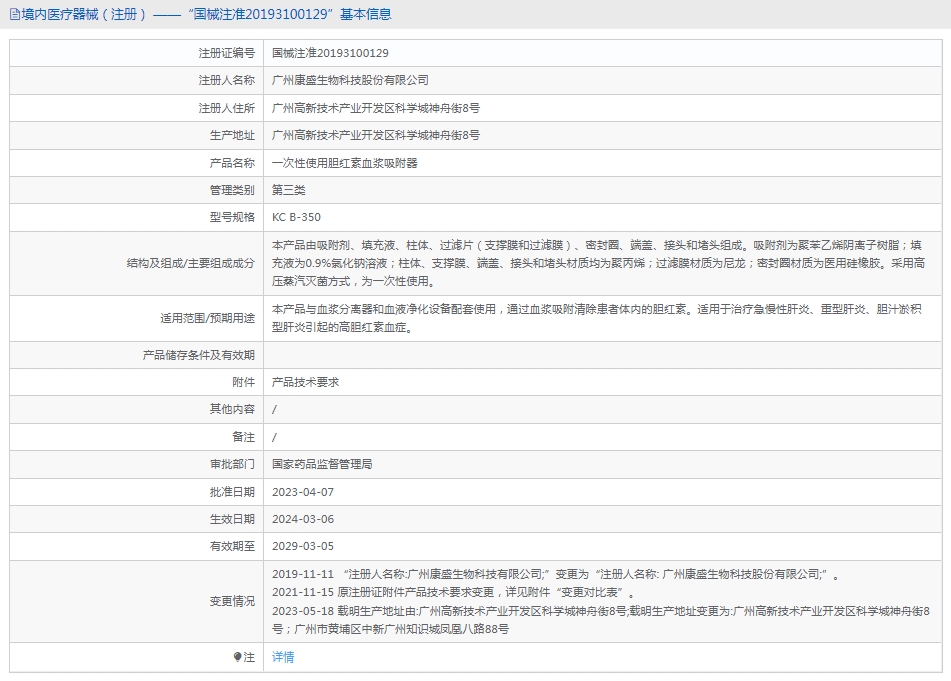
Task: Click the 其他内容 label
Action: click(232, 409)
